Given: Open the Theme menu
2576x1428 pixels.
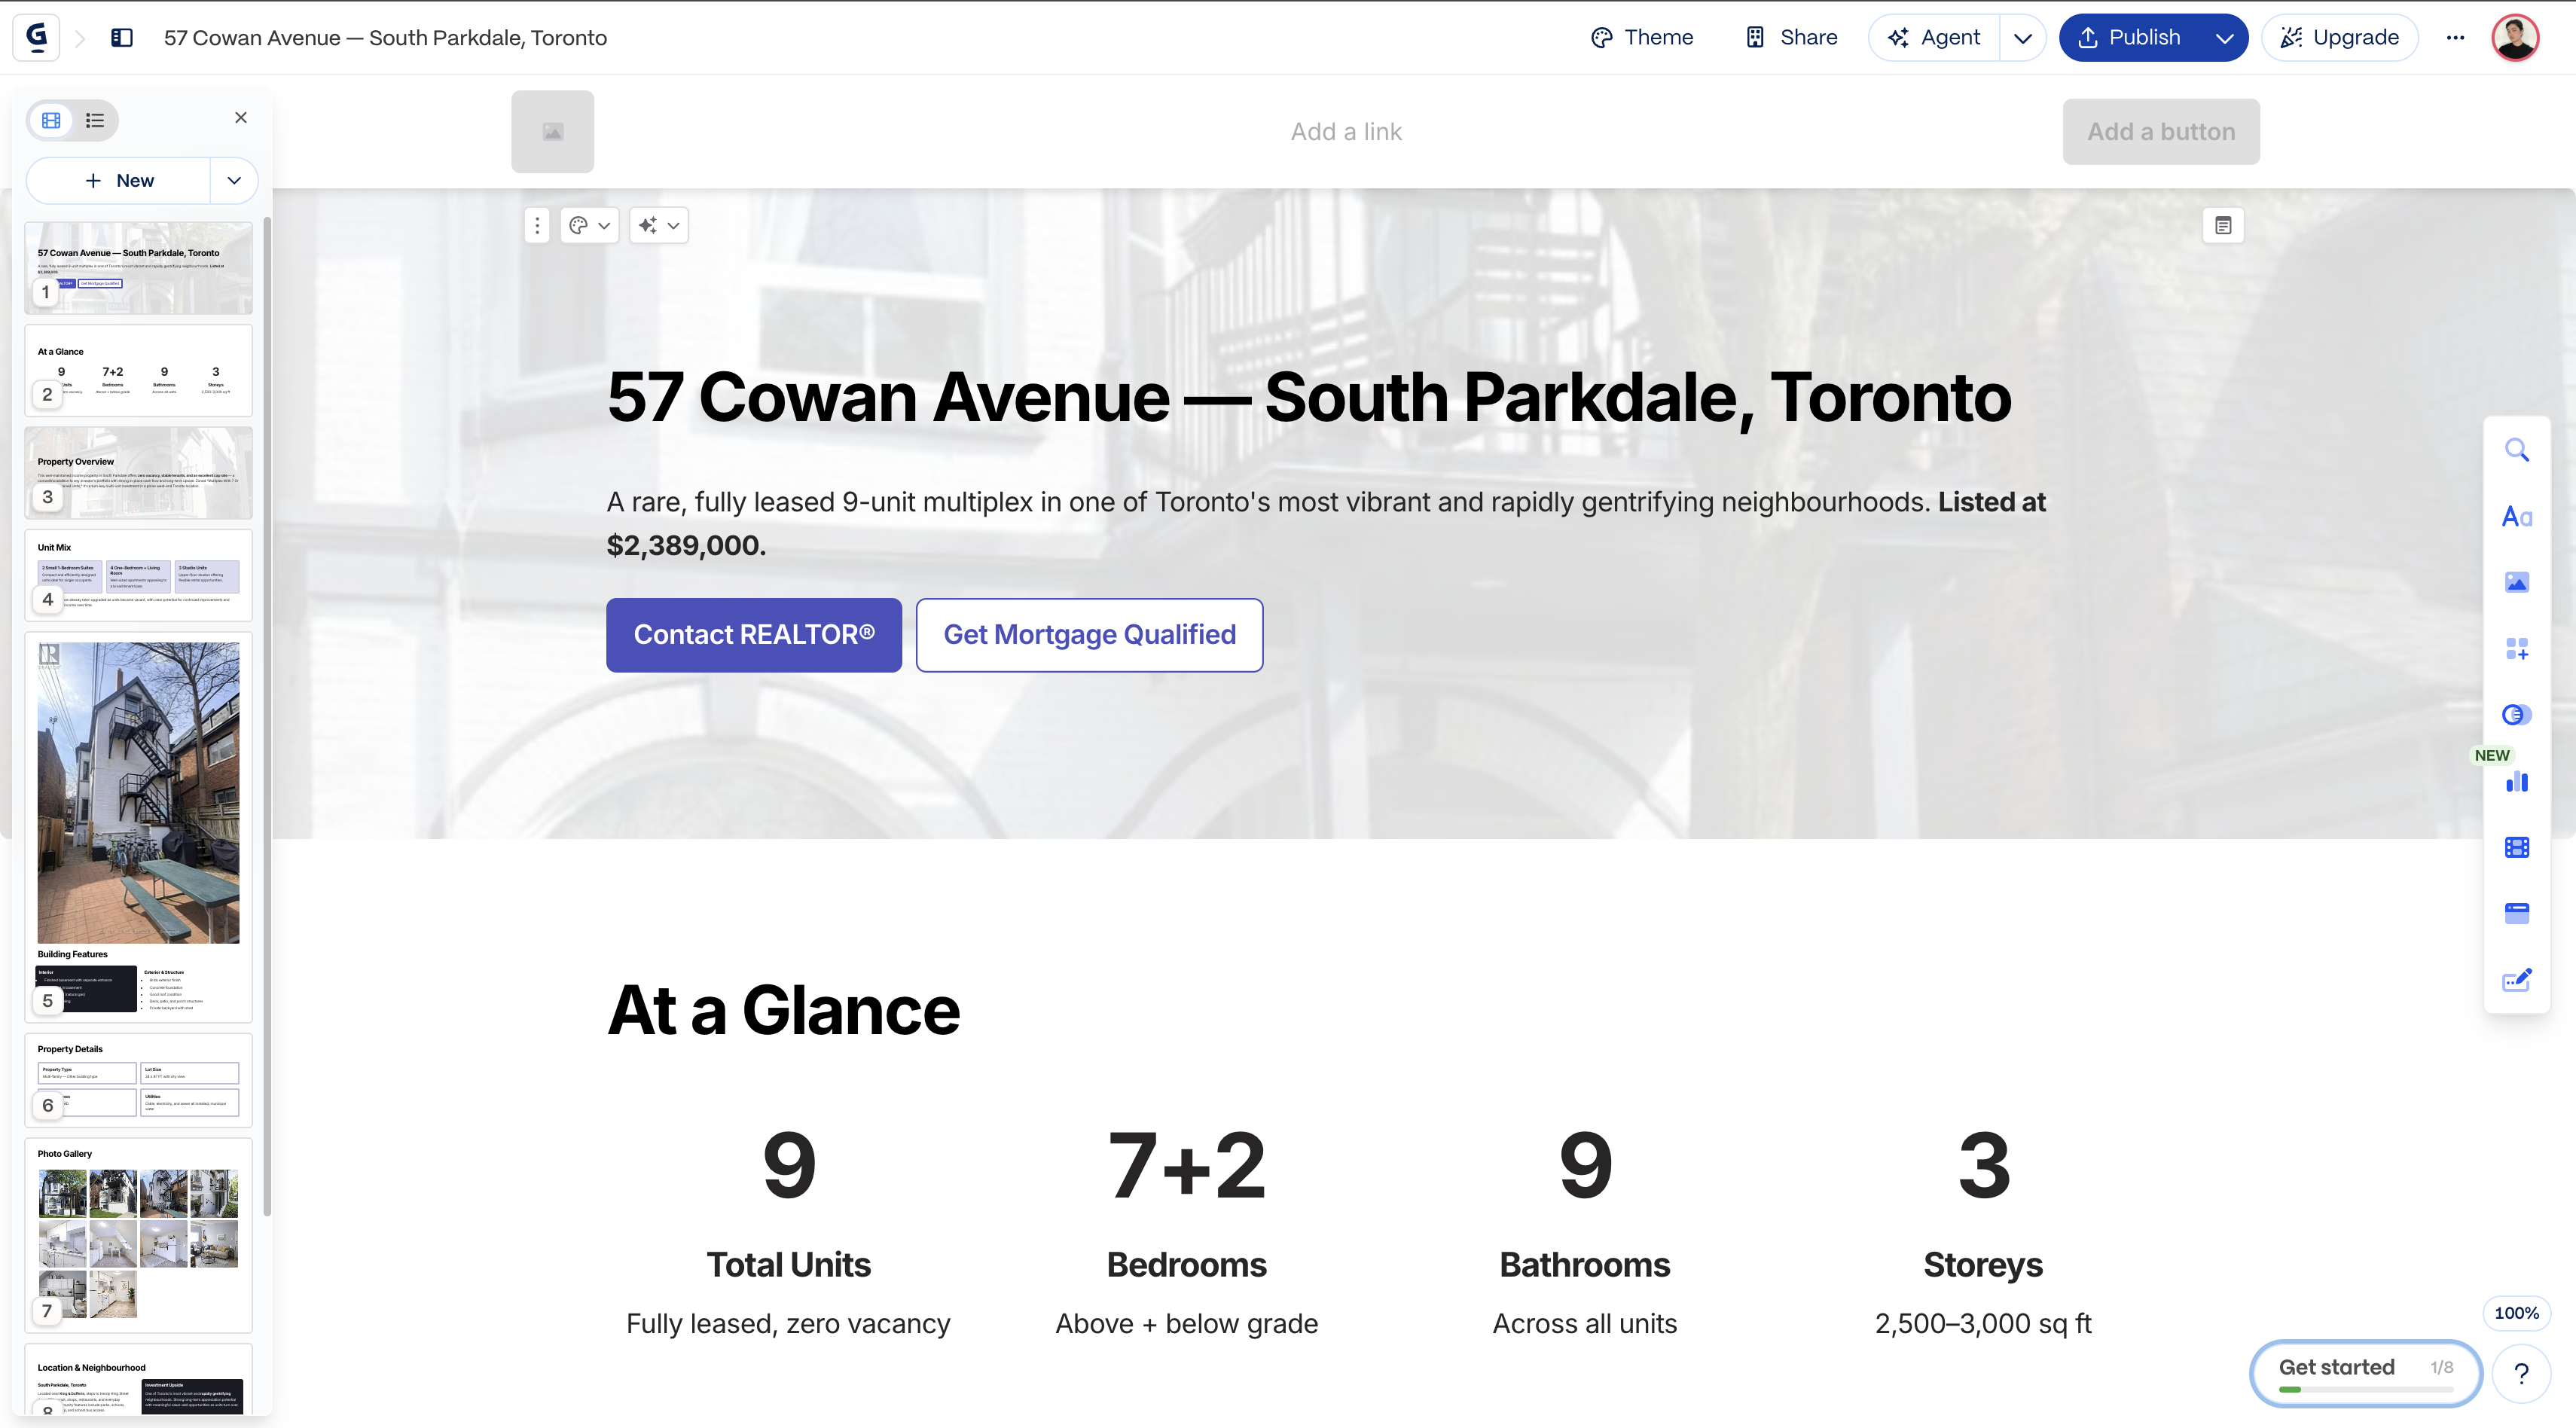Looking at the screenshot, I should pyautogui.click(x=1641, y=38).
